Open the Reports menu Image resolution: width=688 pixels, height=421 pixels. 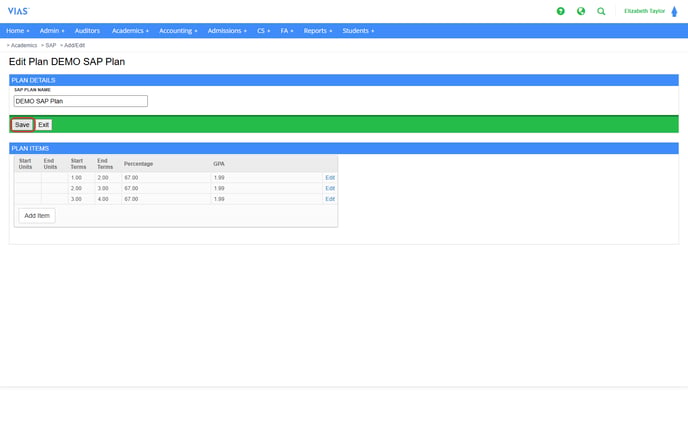[x=318, y=31]
